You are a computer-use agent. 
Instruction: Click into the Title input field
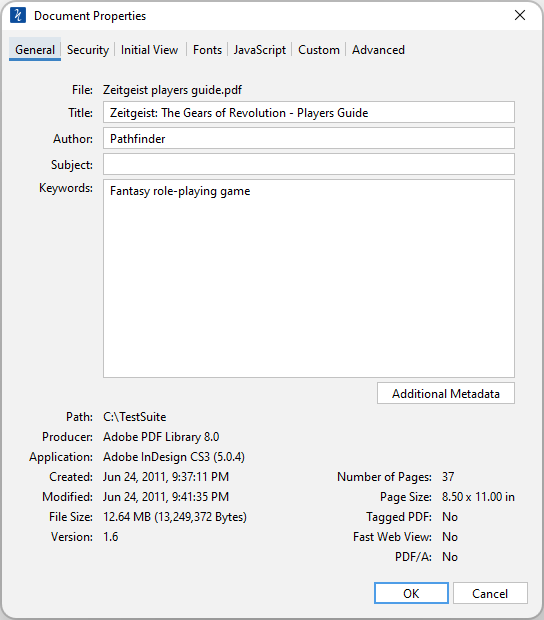click(309, 112)
